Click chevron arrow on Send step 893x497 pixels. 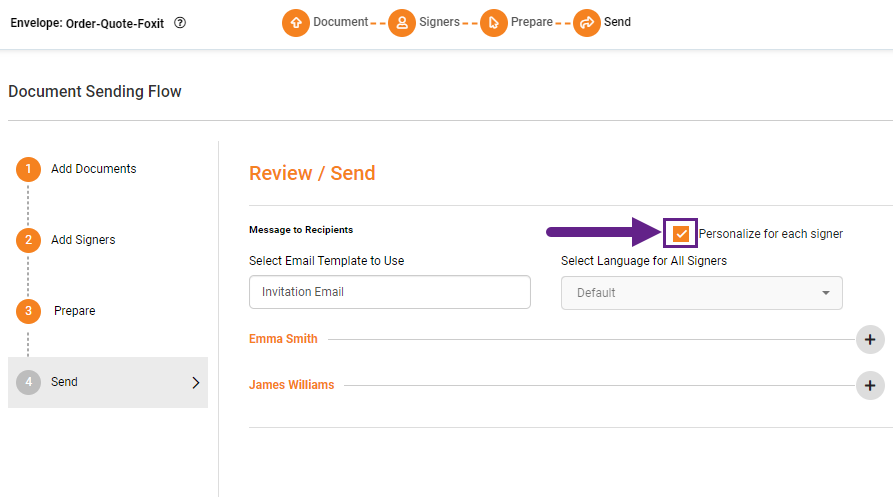[x=195, y=382]
